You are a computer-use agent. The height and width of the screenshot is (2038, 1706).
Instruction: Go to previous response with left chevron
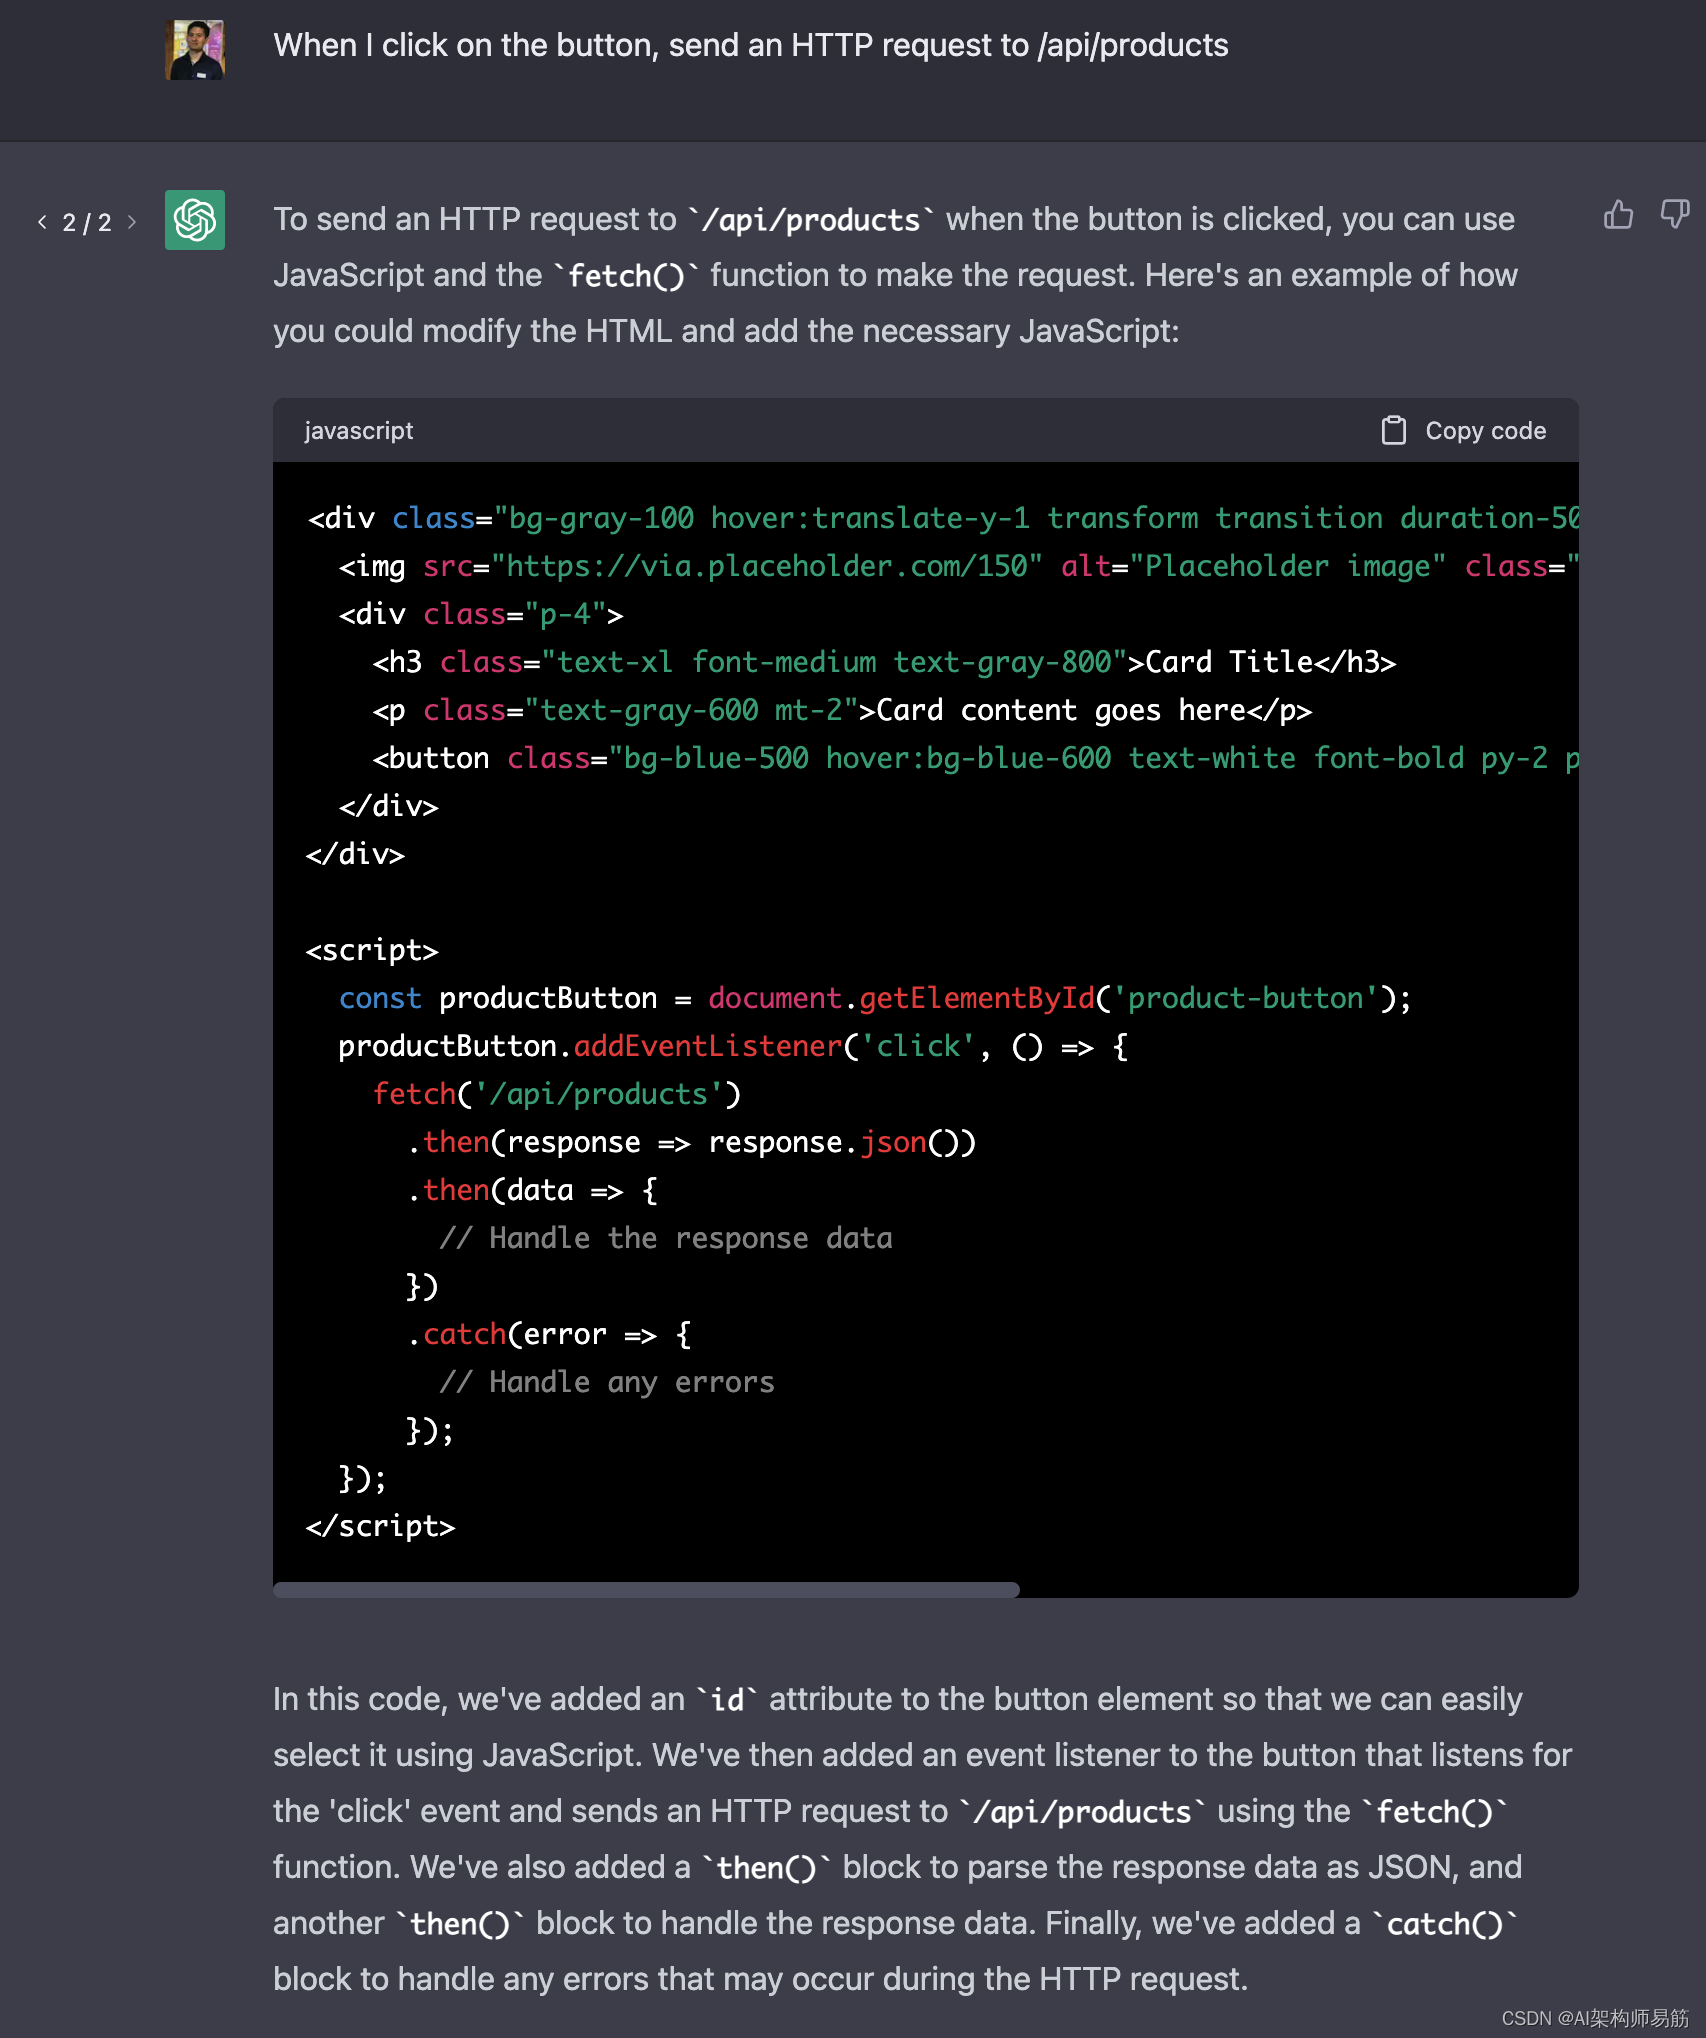tap(42, 222)
